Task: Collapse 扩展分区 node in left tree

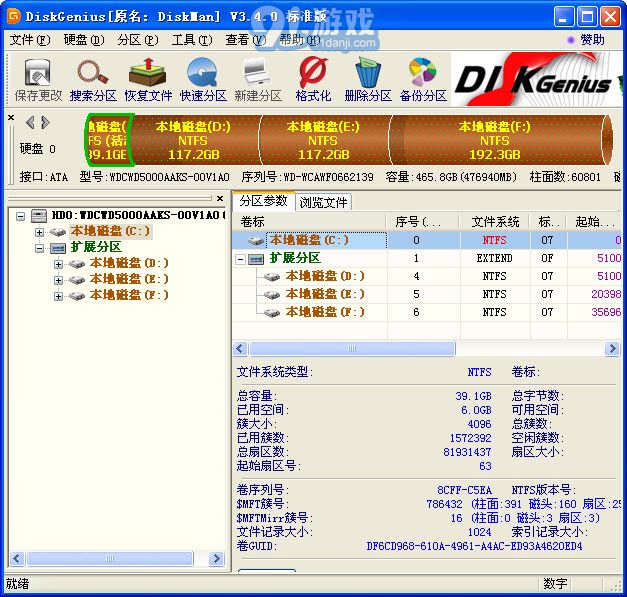Action: pos(39,249)
